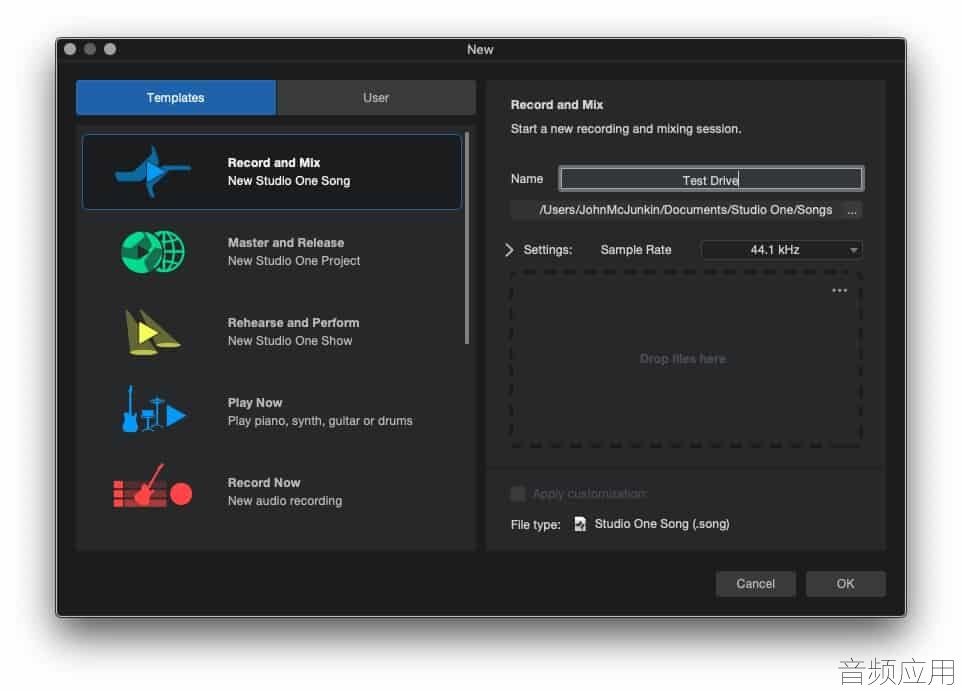This screenshot has height=691, width=962.
Task: Switch to the User tab
Action: click(376, 98)
